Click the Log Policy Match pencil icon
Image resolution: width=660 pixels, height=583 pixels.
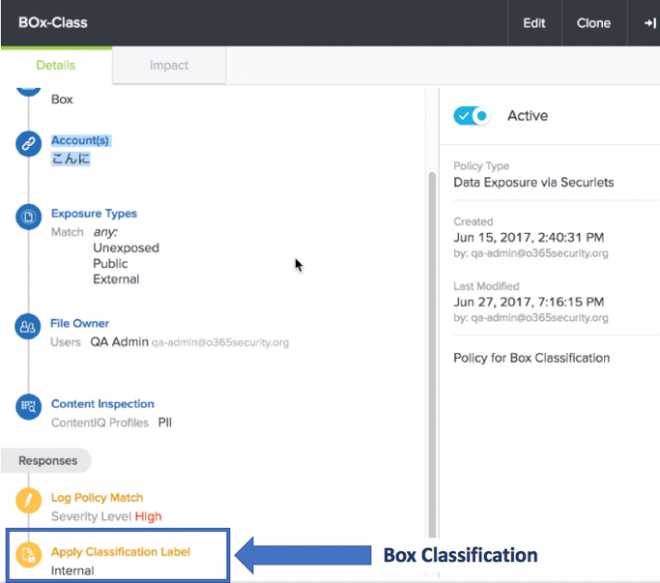click(28, 500)
